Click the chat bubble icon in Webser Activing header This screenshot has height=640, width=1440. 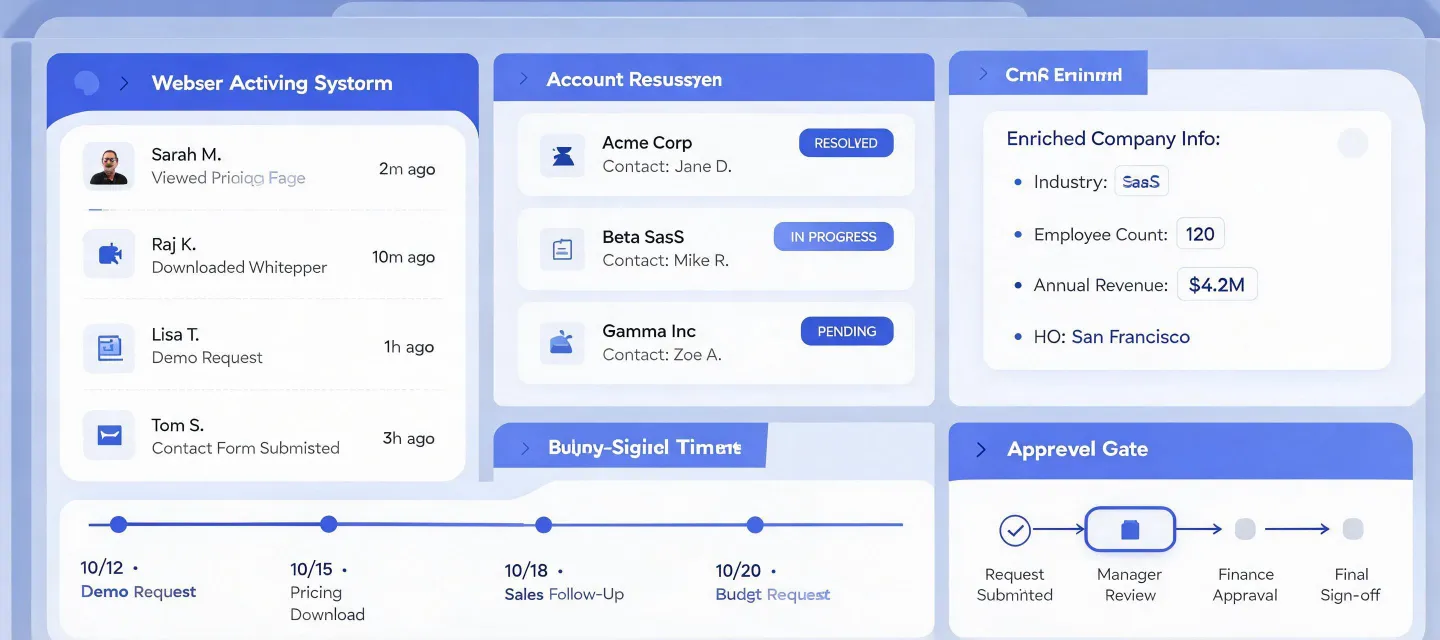tap(87, 83)
